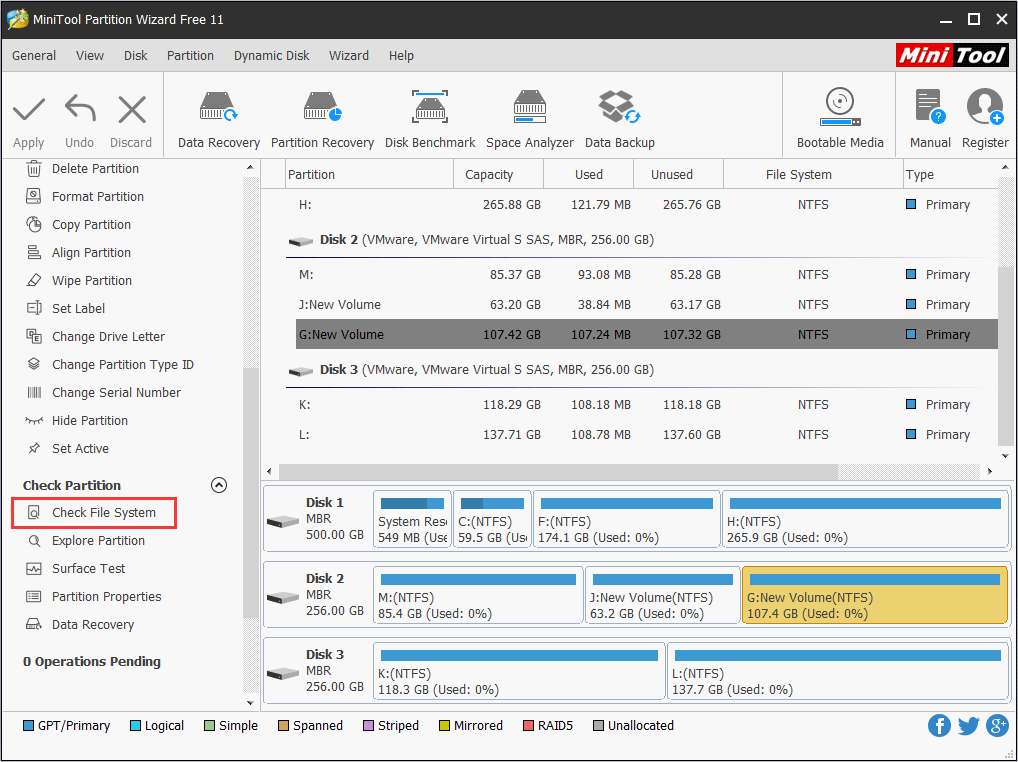Open the Manual help icon
1018x762 pixels.
(x=930, y=106)
